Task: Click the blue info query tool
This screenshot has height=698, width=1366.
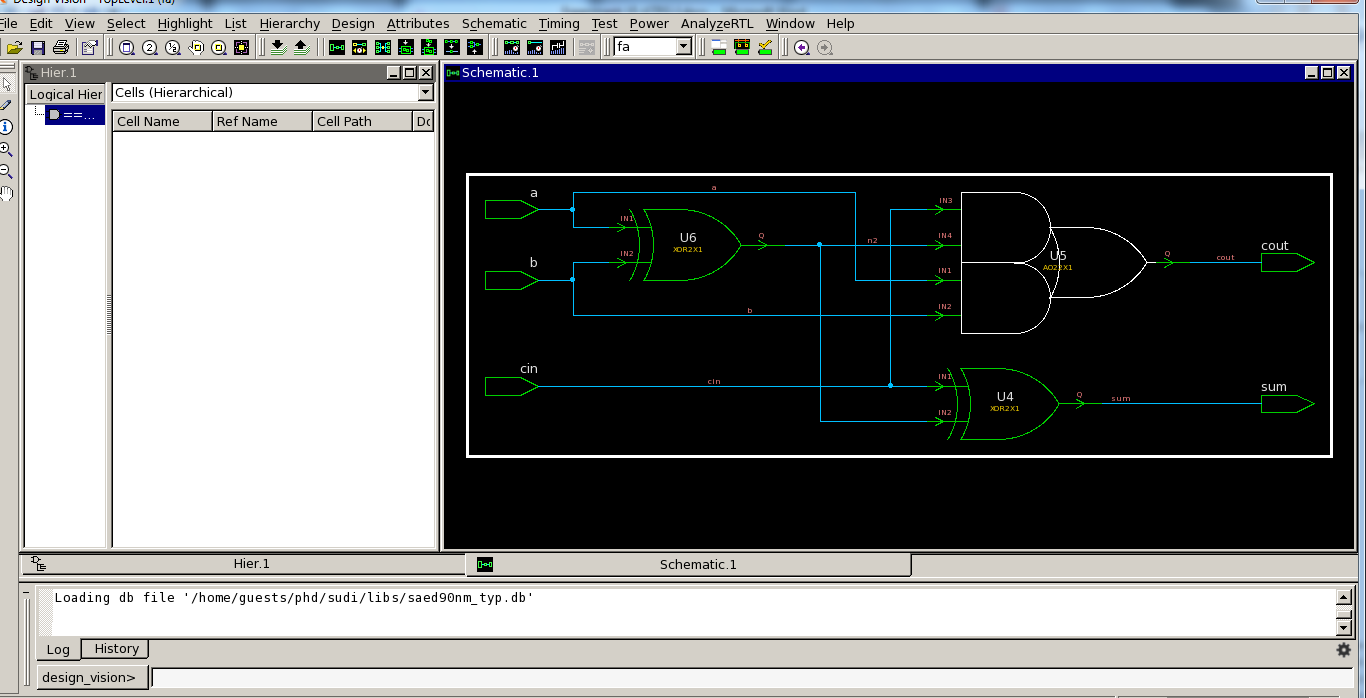Action: [6, 127]
